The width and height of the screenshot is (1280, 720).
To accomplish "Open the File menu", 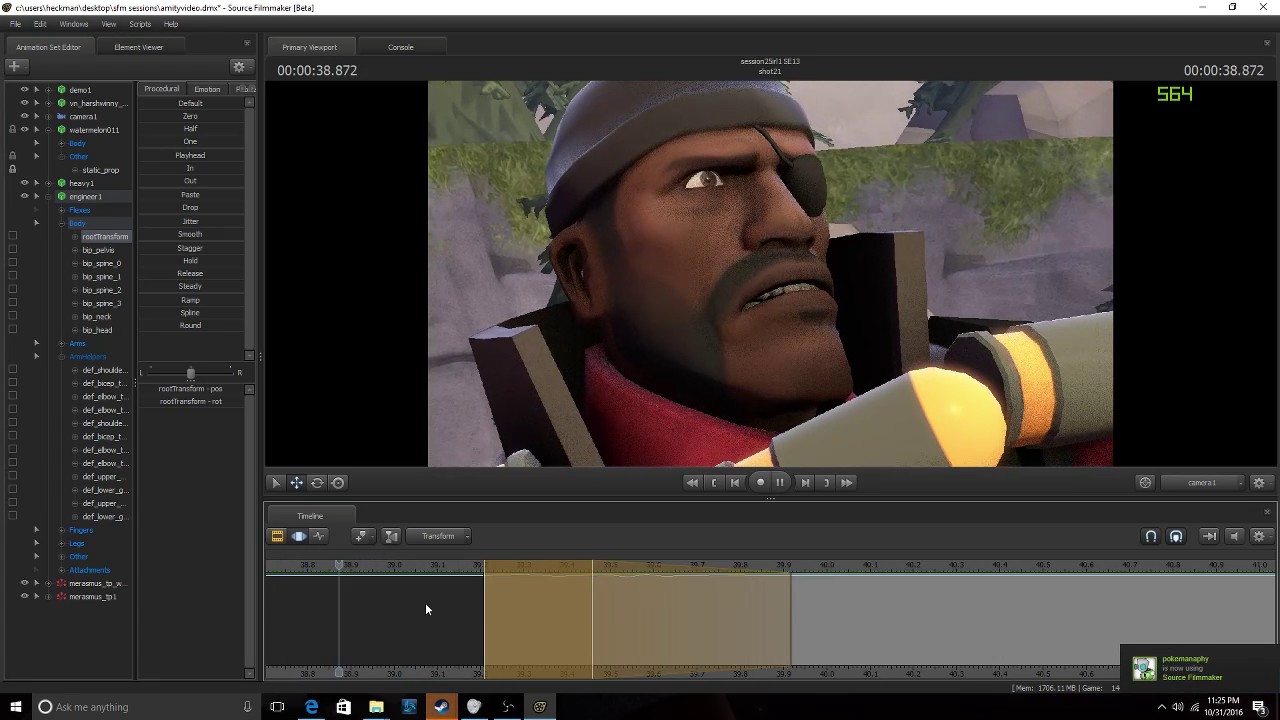I will (15, 24).
